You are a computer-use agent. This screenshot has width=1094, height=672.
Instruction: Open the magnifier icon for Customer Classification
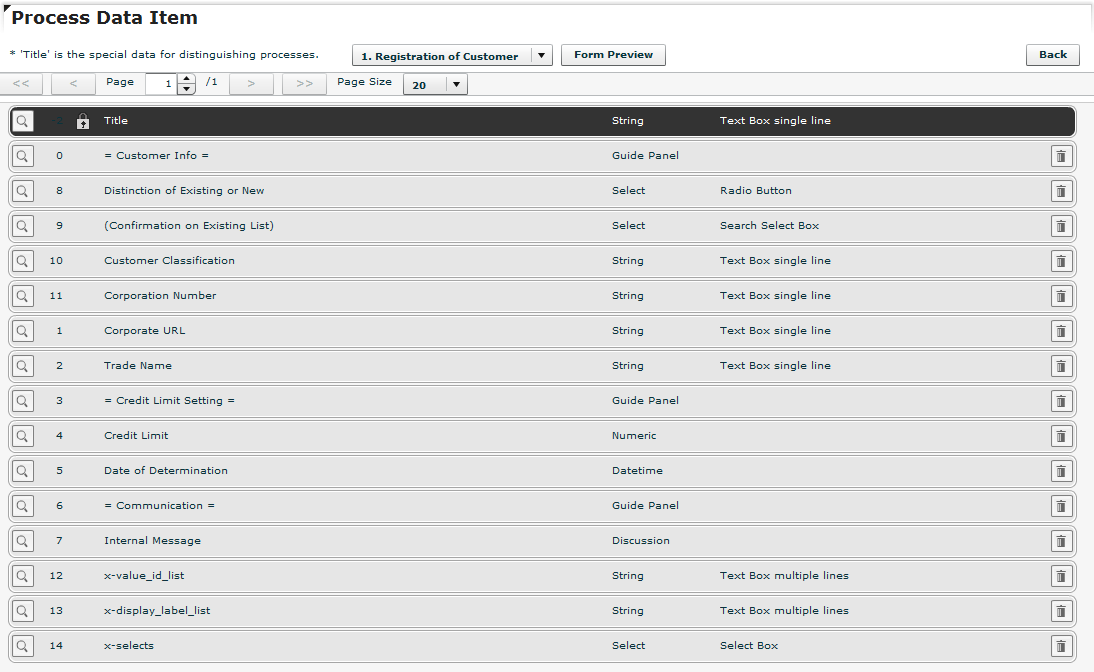coord(22,261)
